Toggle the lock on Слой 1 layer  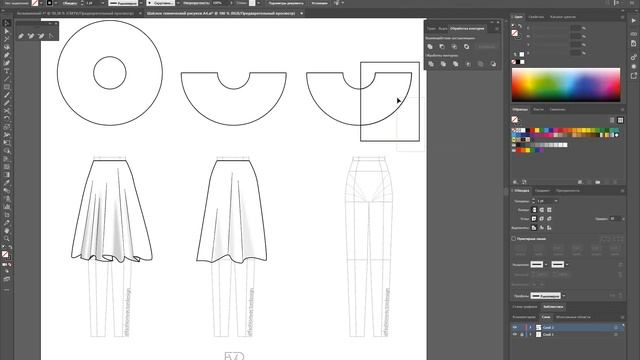coord(522,334)
